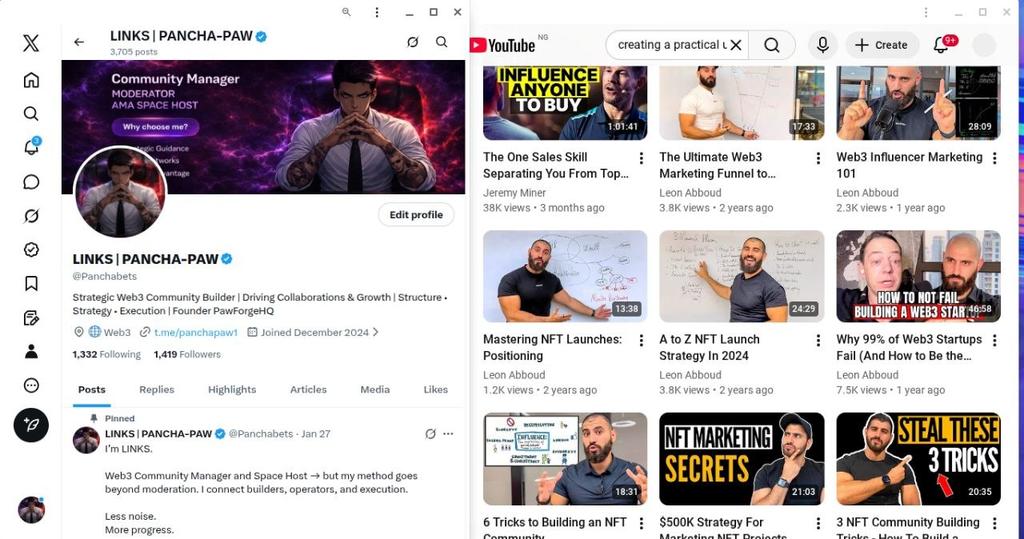Open Grok in X sidebar

pyautogui.click(x=31, y=216)
